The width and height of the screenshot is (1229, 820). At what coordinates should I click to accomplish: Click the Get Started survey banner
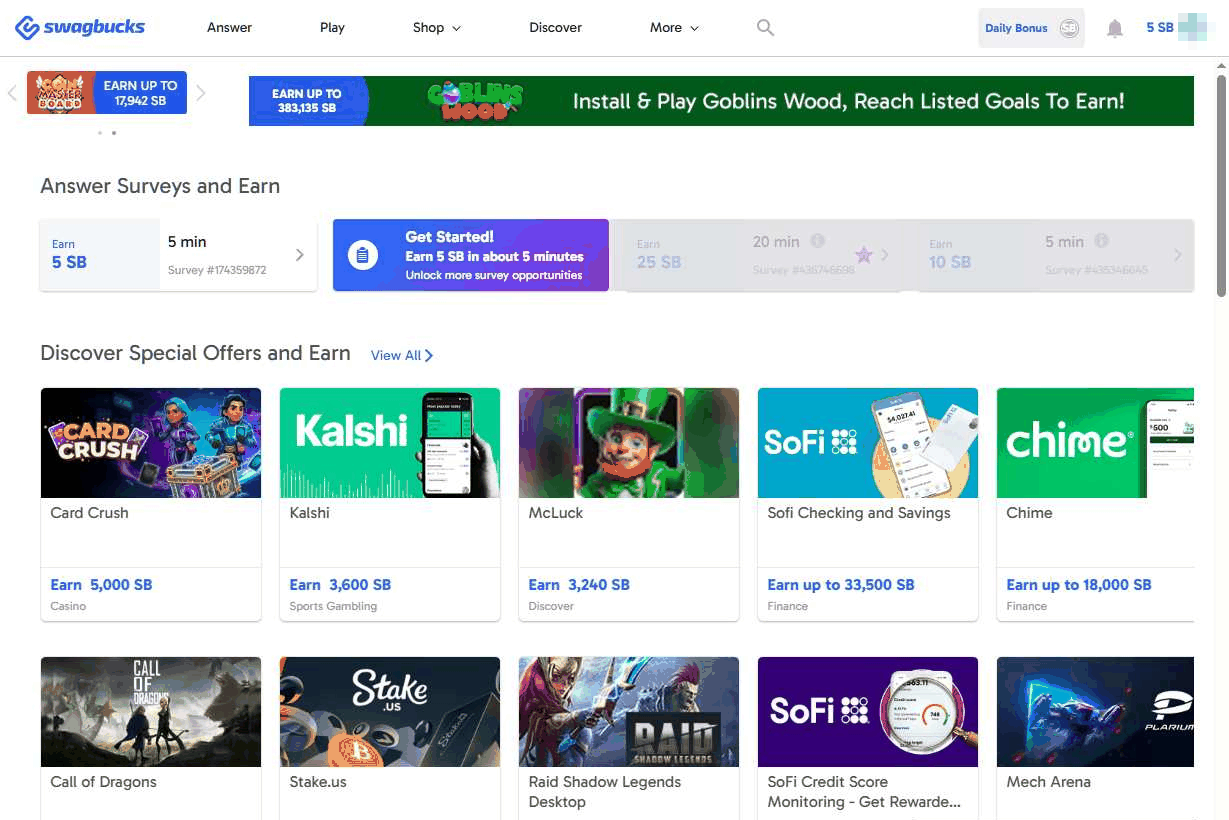(x=470, y=255)
